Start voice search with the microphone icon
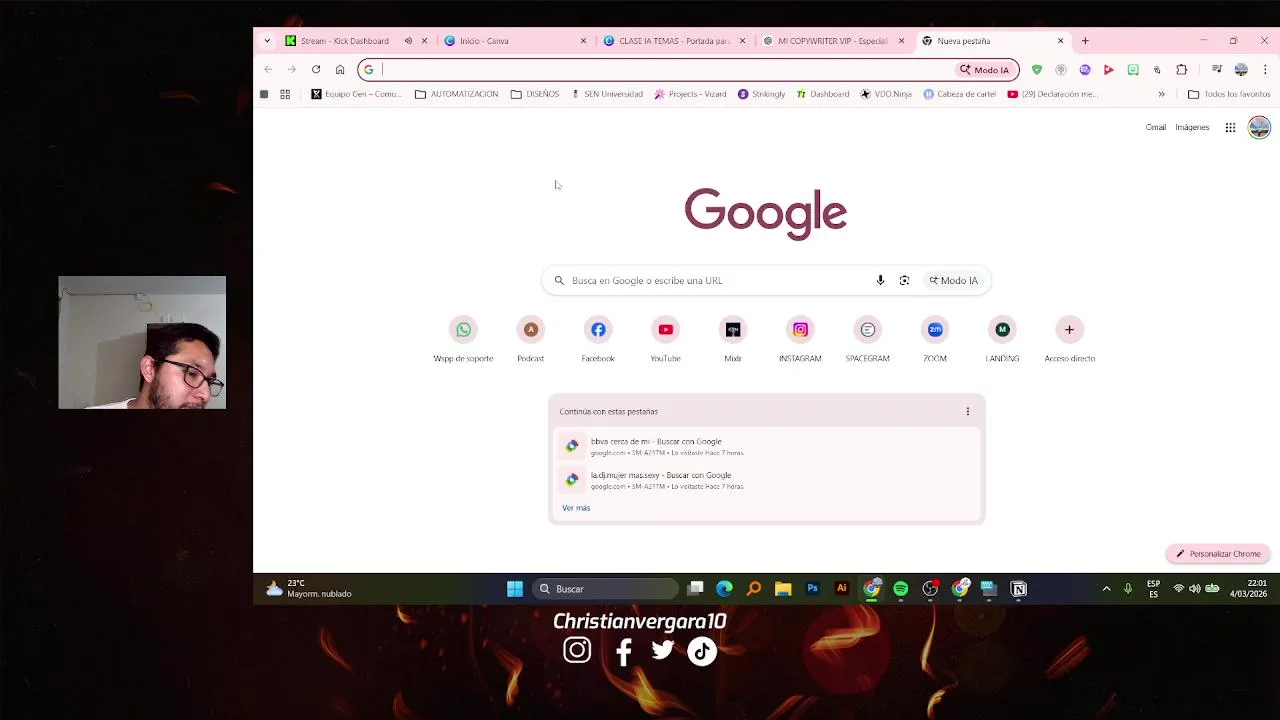 (880, 281)
